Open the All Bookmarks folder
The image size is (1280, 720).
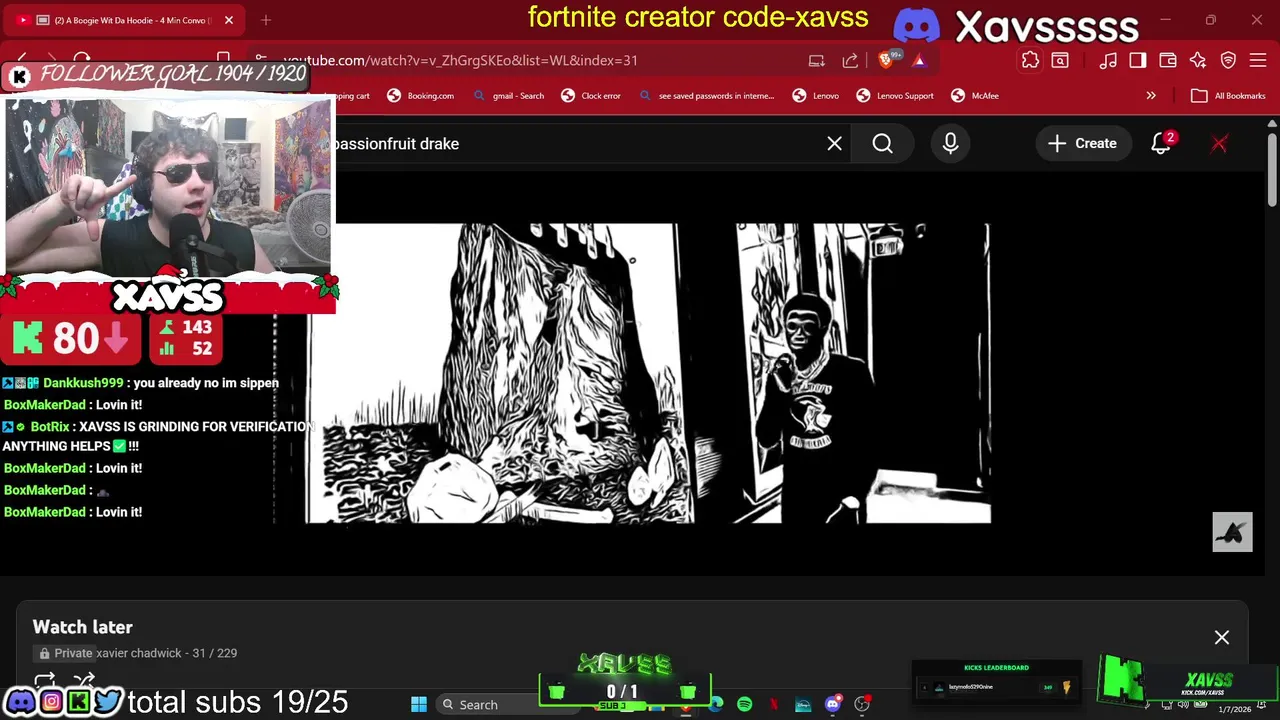[1228, 96]
